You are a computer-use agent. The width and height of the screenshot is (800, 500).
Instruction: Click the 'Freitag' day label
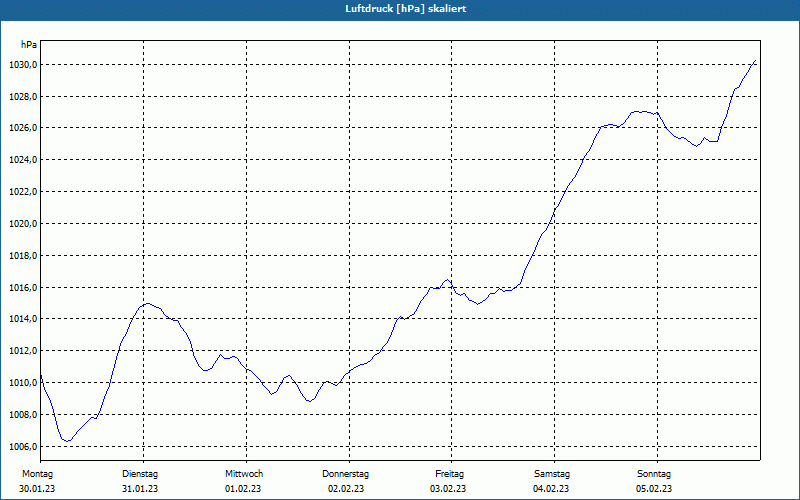(x=449, y=474)
